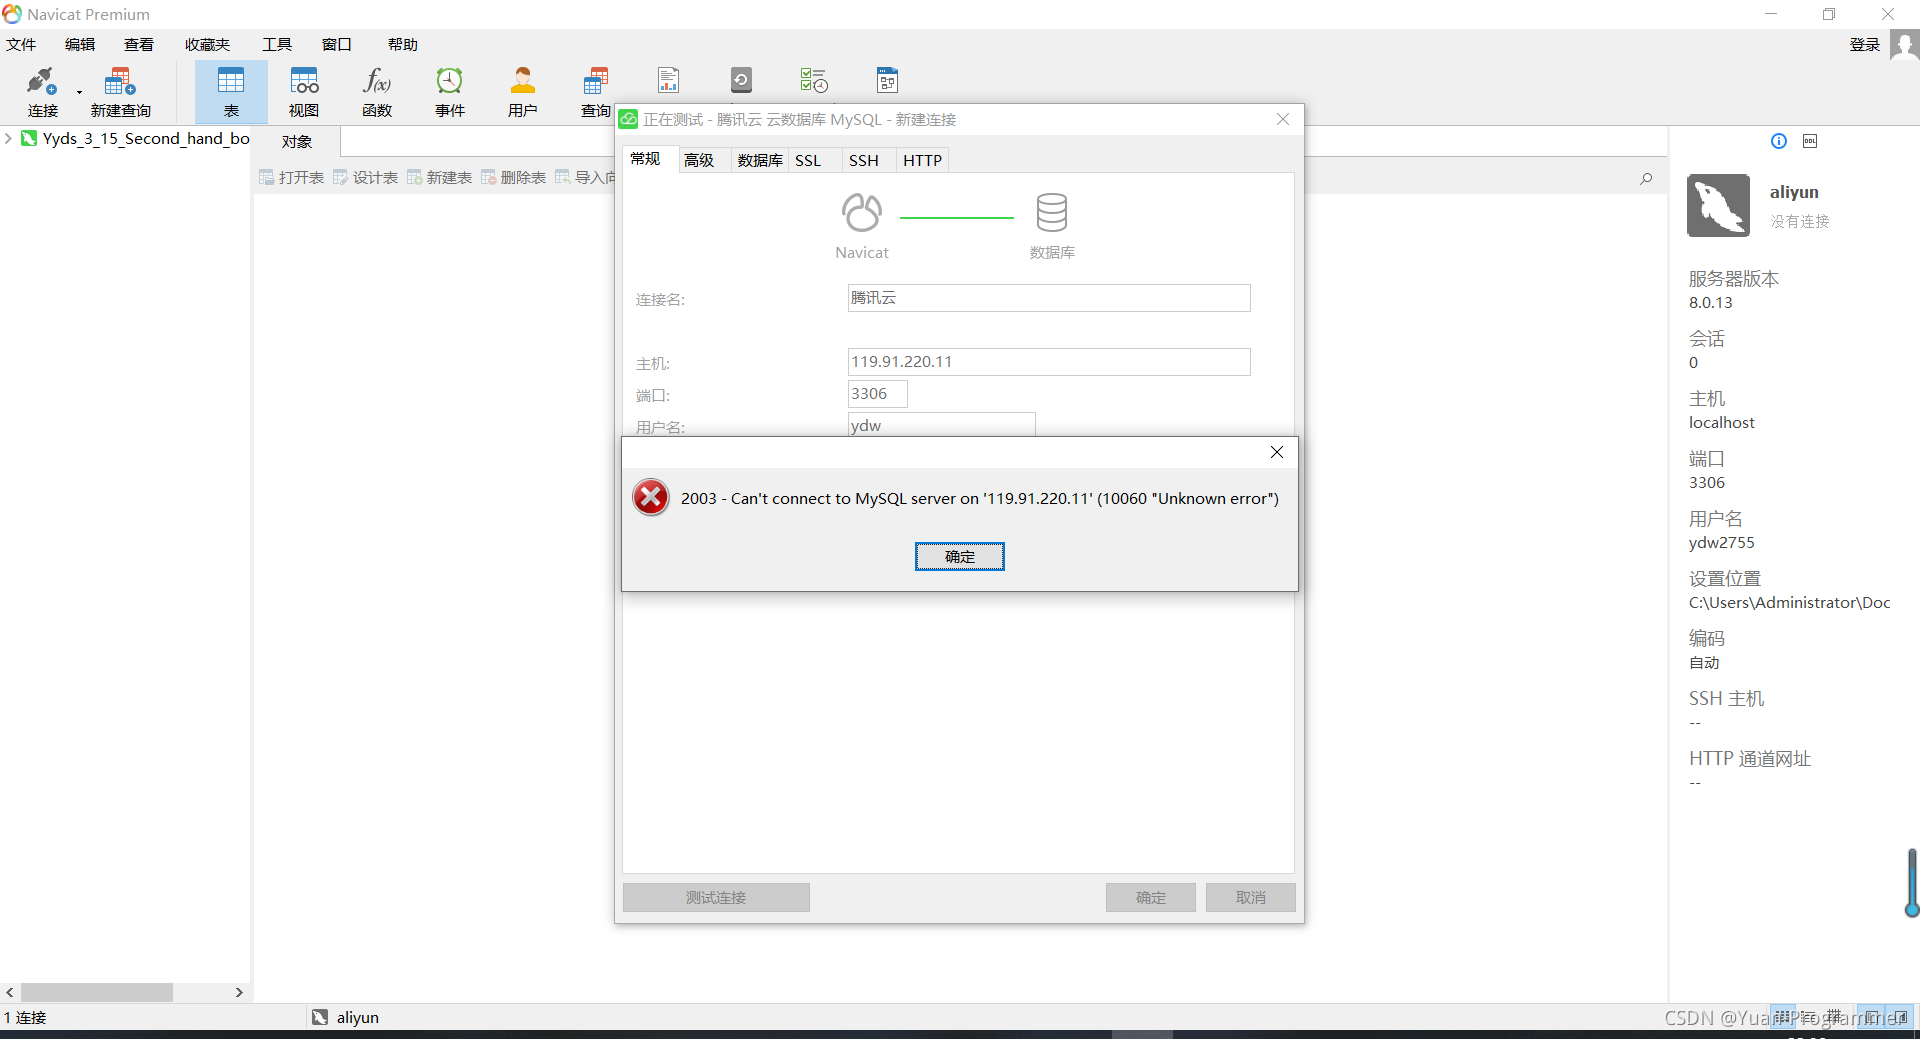Open the 工具 (Tools) menu

[277, 45]
